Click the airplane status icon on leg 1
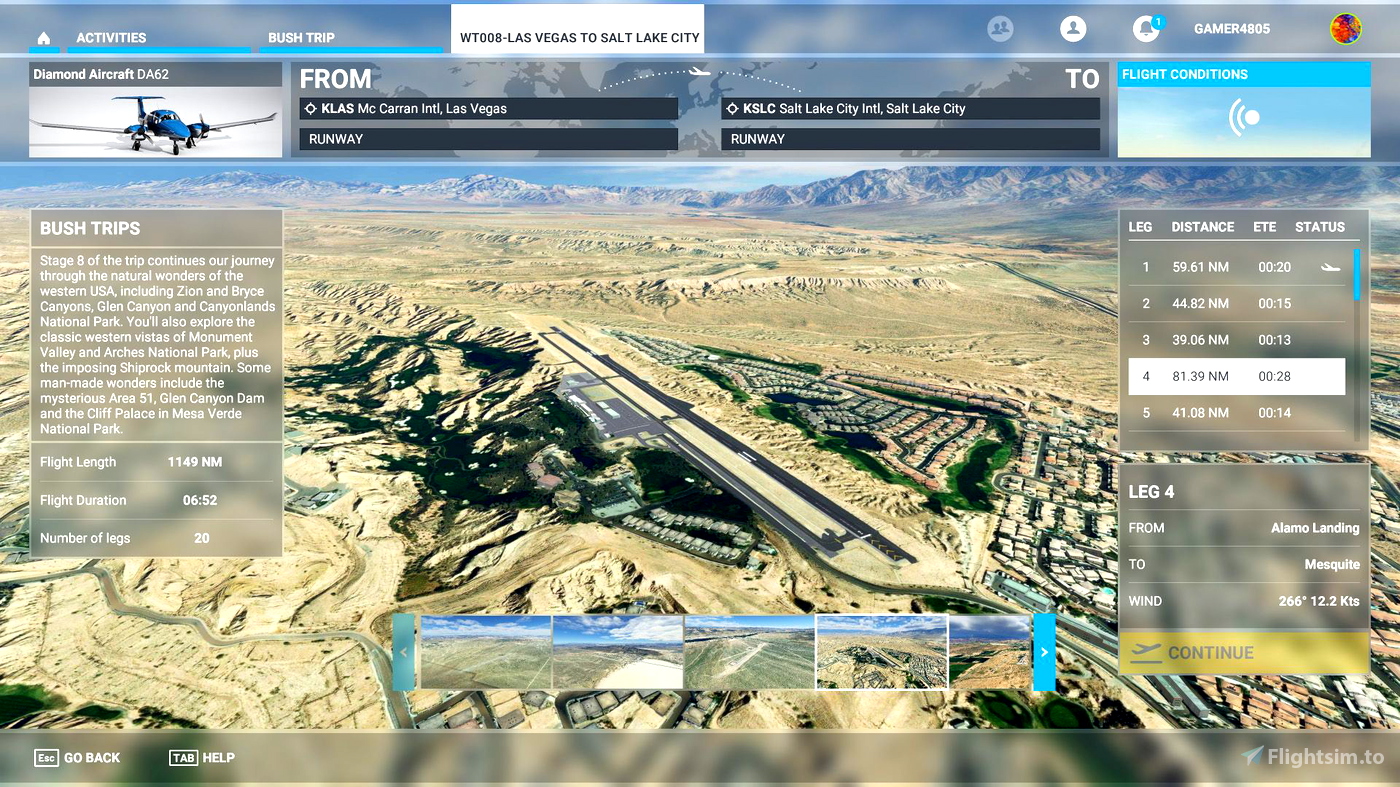The width and height of the screenshot is (1400, 787). (1330, 267)
